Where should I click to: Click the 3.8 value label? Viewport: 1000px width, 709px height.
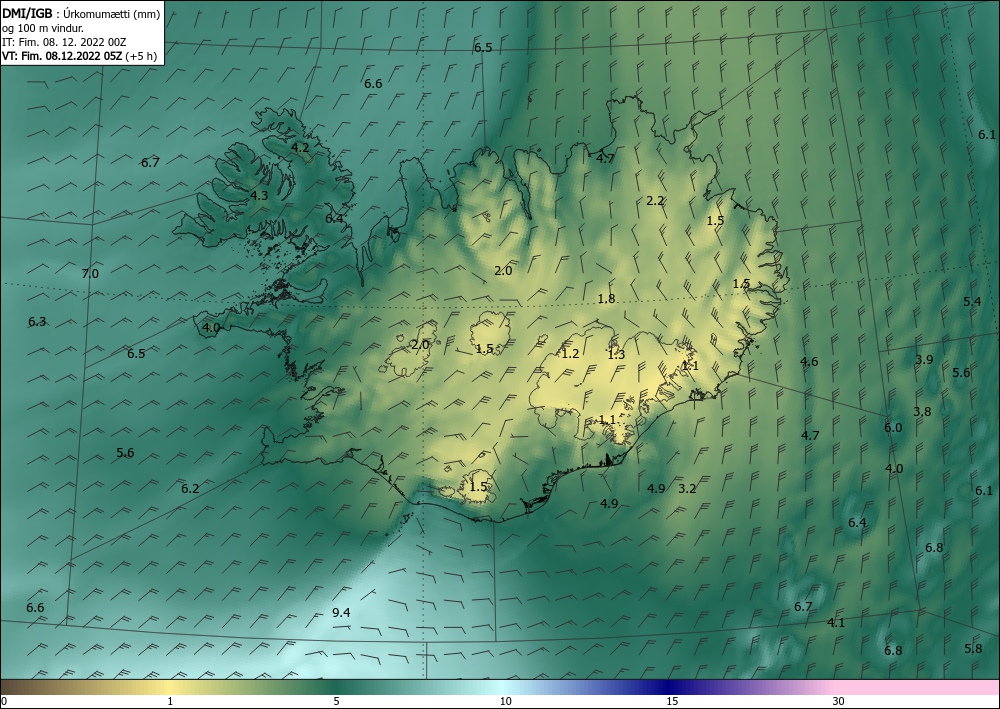click(x=922, y=412)
